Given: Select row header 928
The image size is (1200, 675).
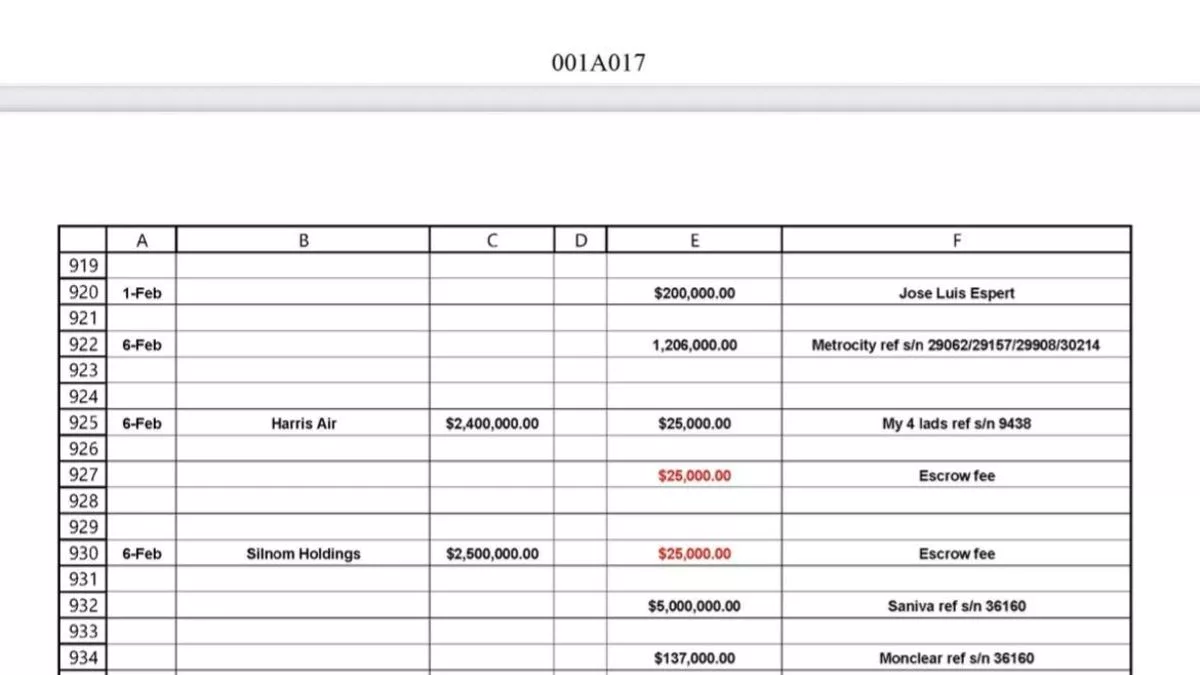Looking at the screenshot, I should (x=83, y=501).
